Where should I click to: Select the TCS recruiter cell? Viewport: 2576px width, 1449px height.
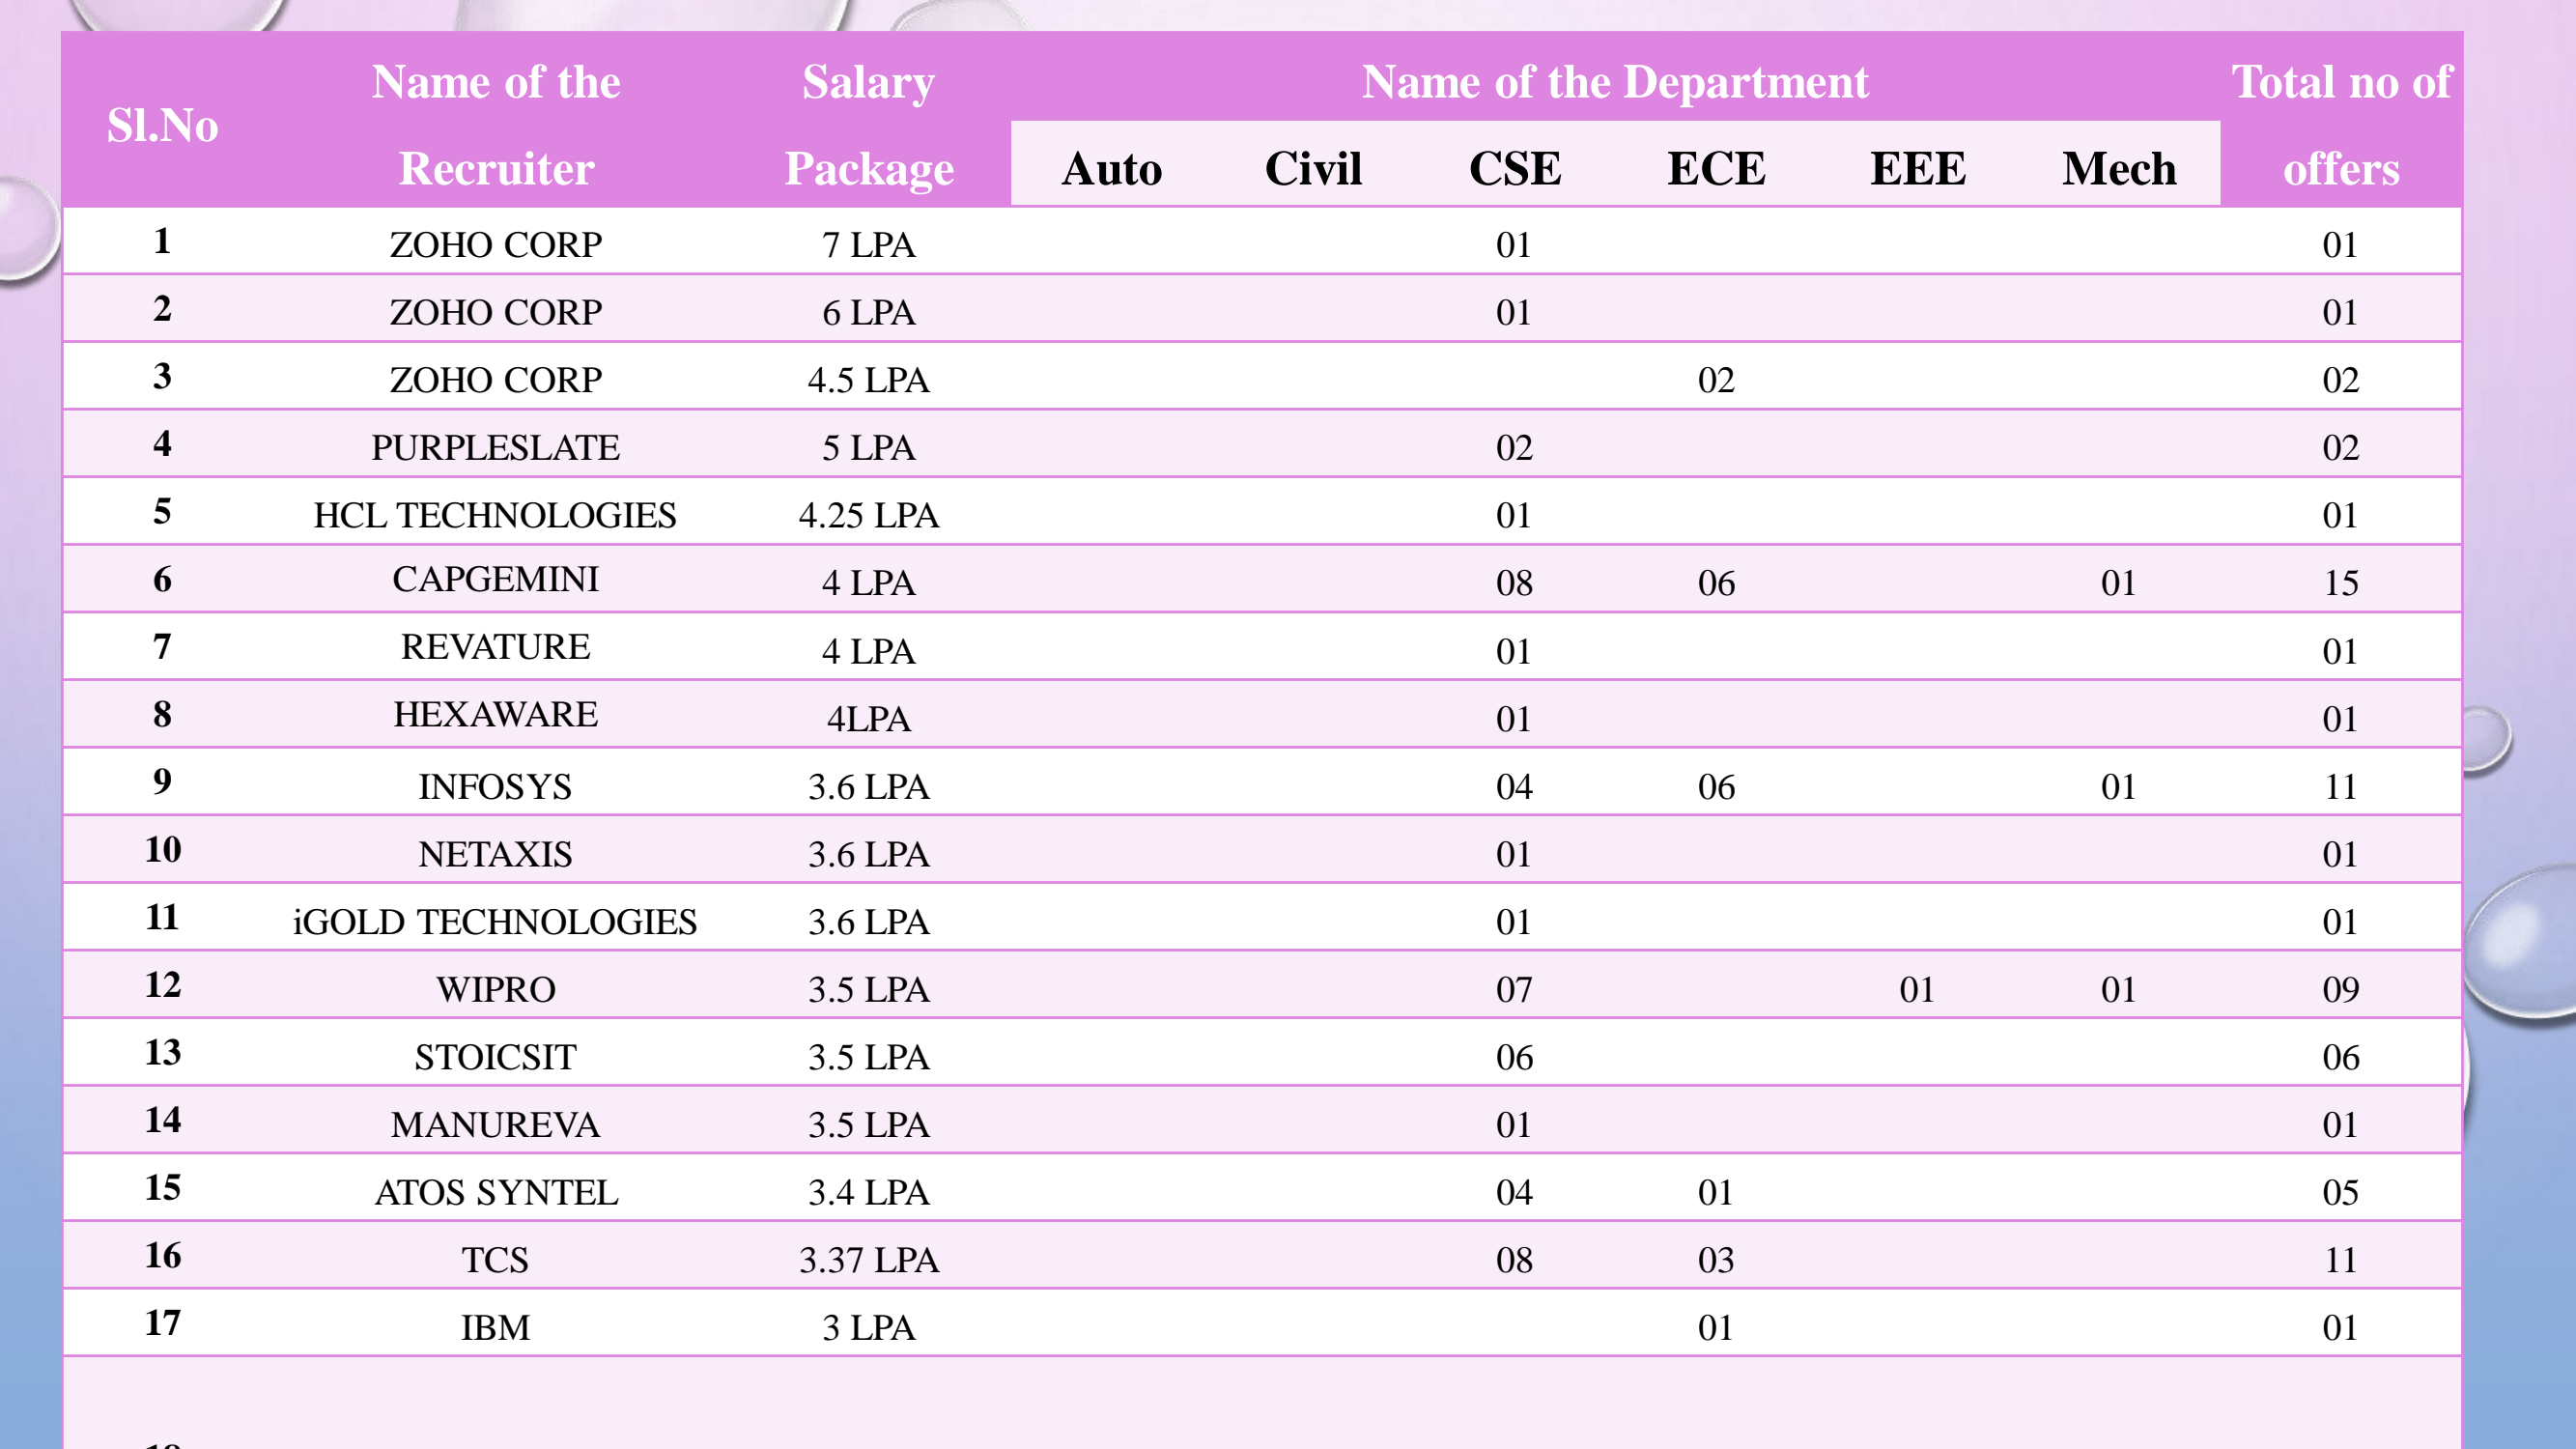point(496,1260)
